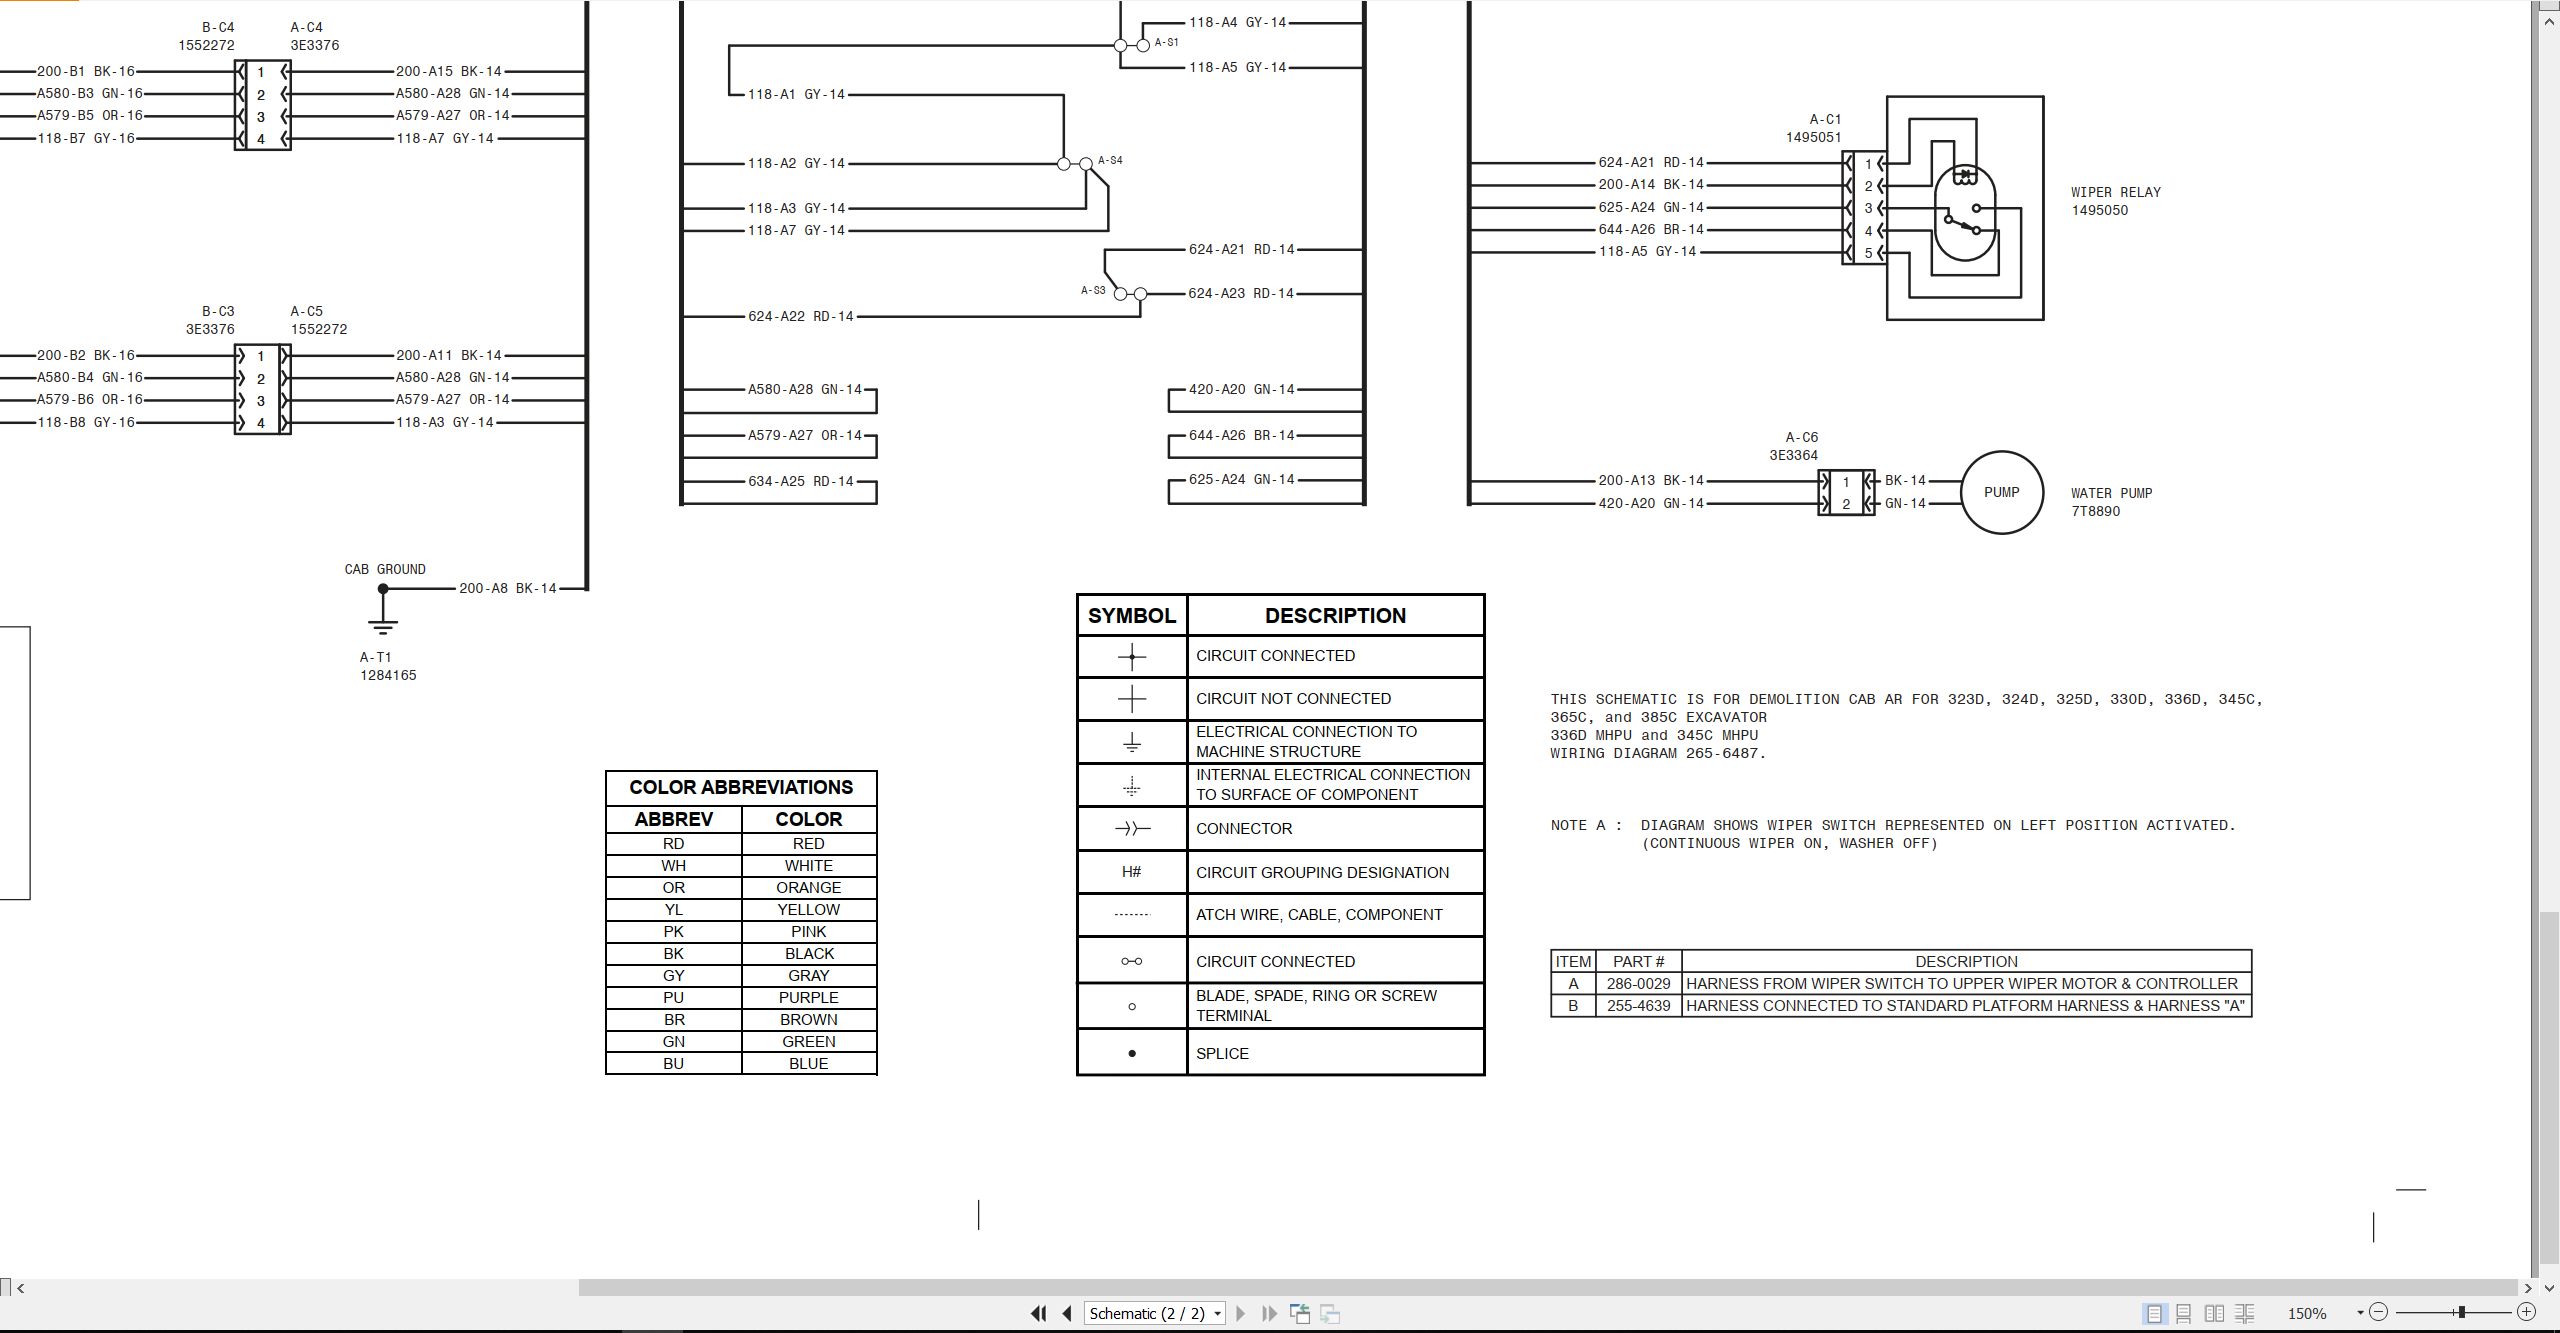2560x1333 pixels.
Task: Click the NOTE A text
Action: tap(1892, 834)
